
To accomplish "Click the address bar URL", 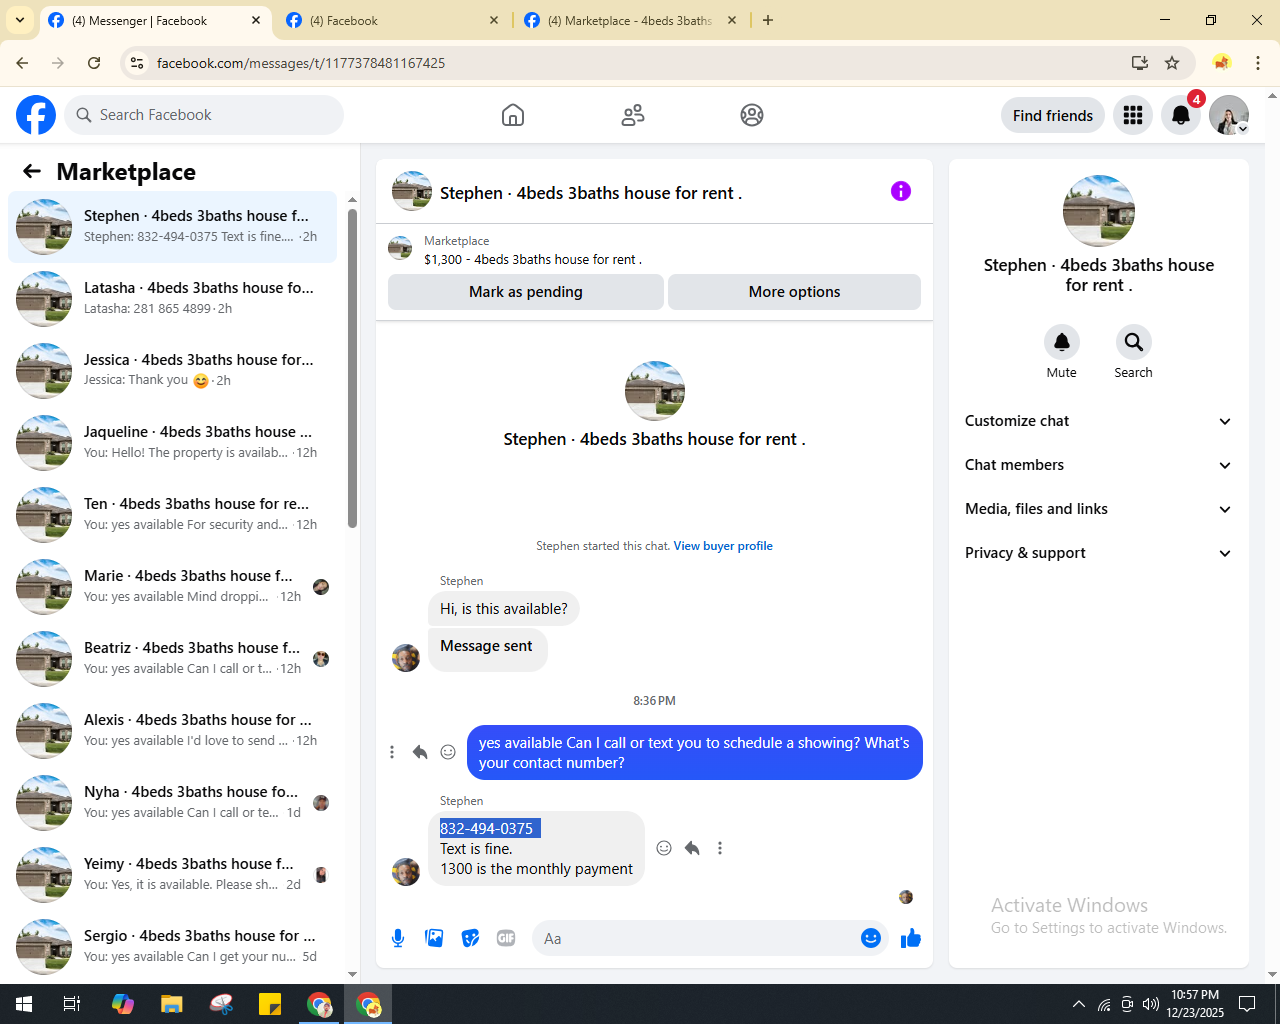I will tap(301, 63).
